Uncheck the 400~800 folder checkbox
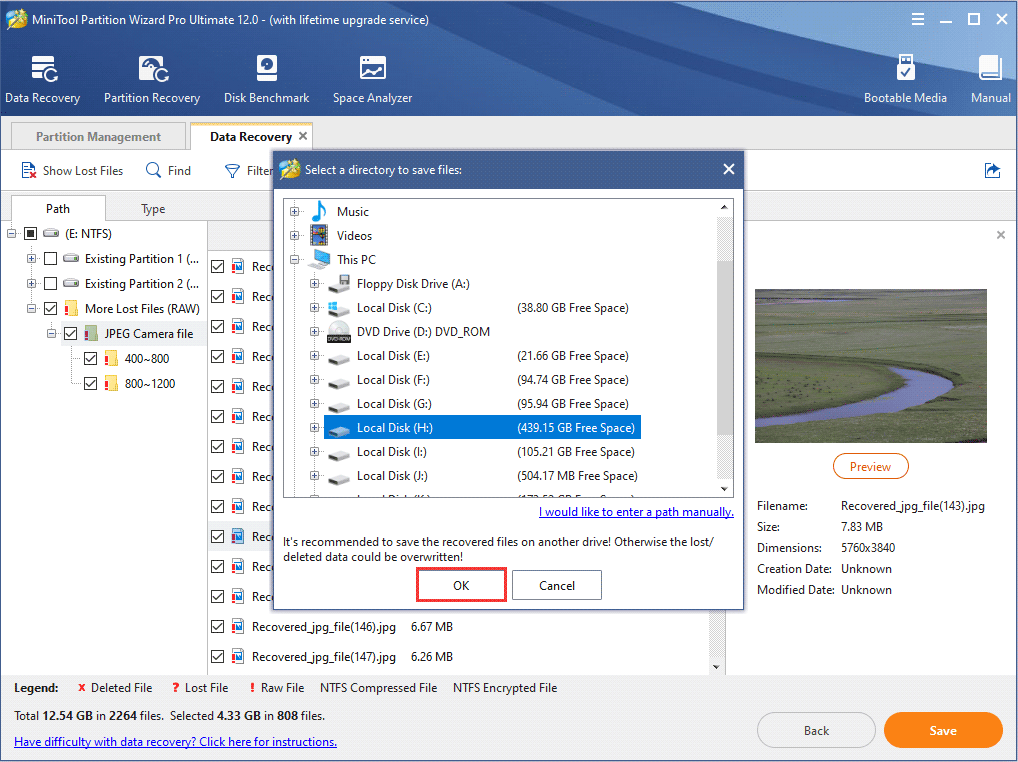 coord(91,358)
